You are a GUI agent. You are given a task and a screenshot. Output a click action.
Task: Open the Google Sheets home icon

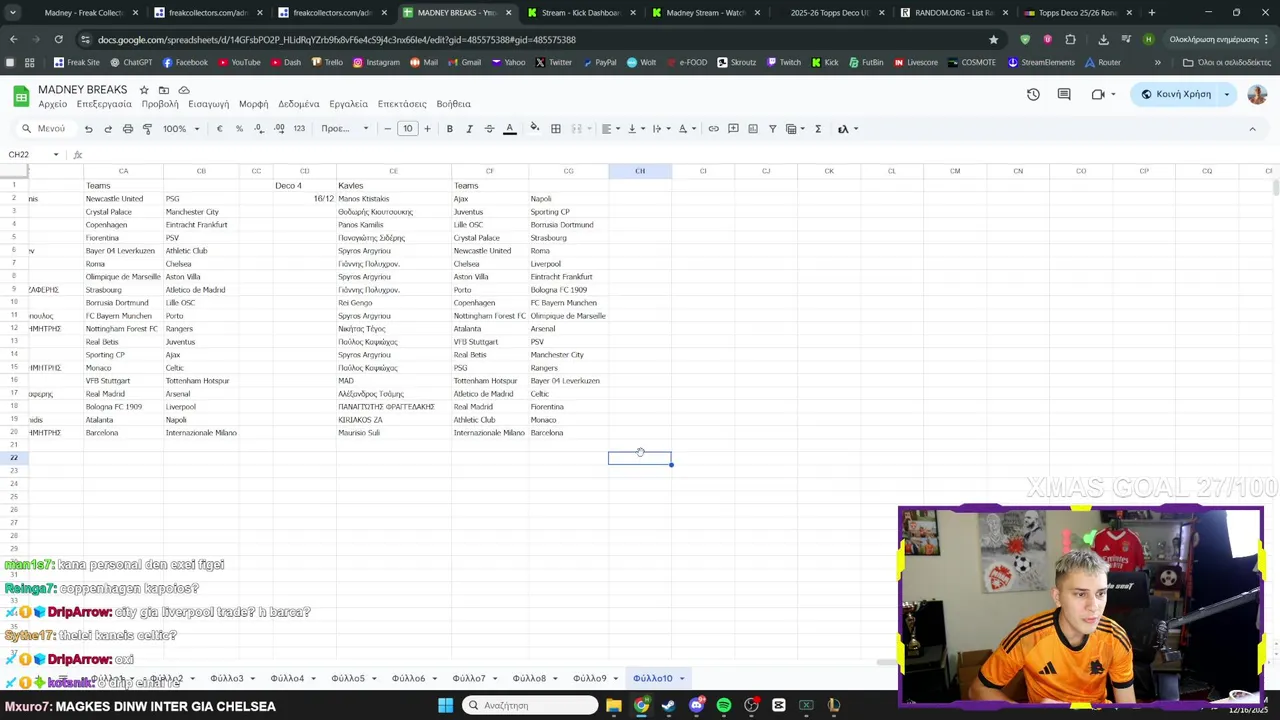[21, 96]
